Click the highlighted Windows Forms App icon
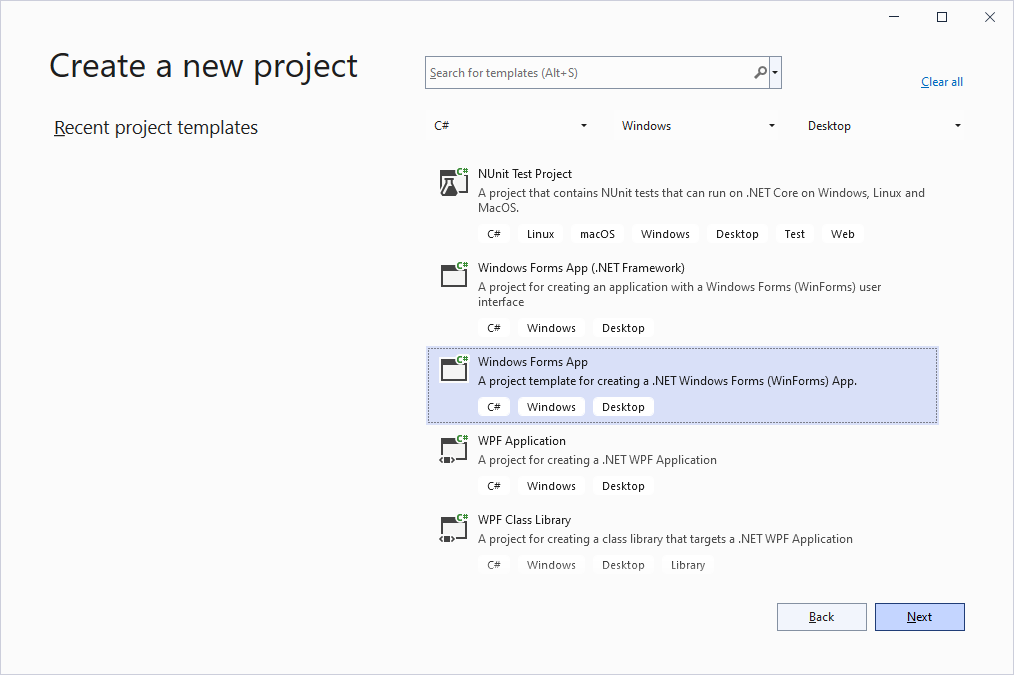Screen dimensions: 1014x675 click(455, 369)
